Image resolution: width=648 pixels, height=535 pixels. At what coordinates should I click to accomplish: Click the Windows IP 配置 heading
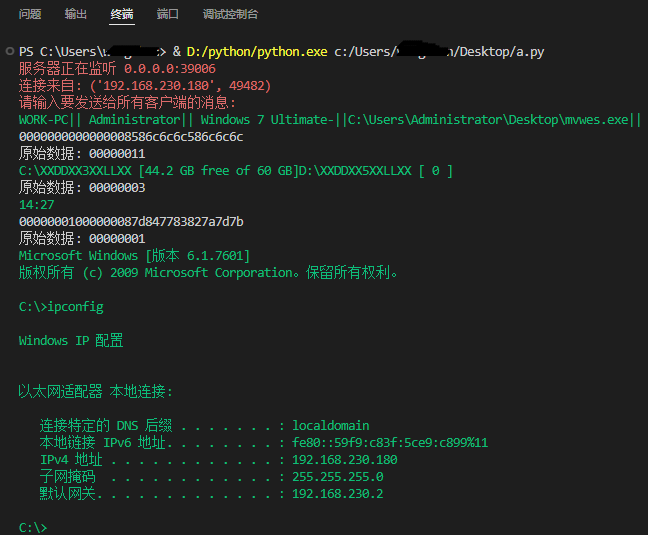71,340
